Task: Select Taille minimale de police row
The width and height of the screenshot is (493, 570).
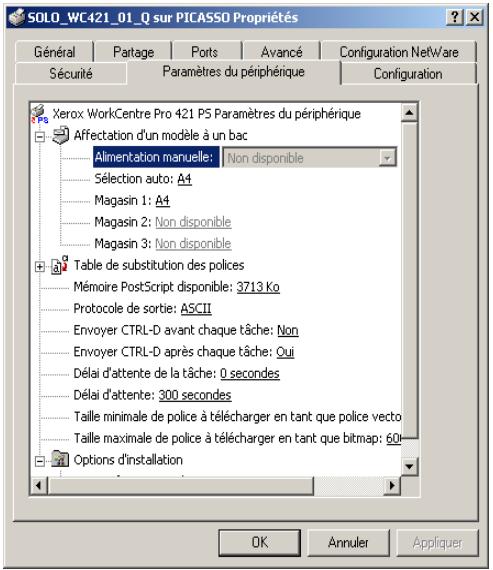Action: click(237, 417)
